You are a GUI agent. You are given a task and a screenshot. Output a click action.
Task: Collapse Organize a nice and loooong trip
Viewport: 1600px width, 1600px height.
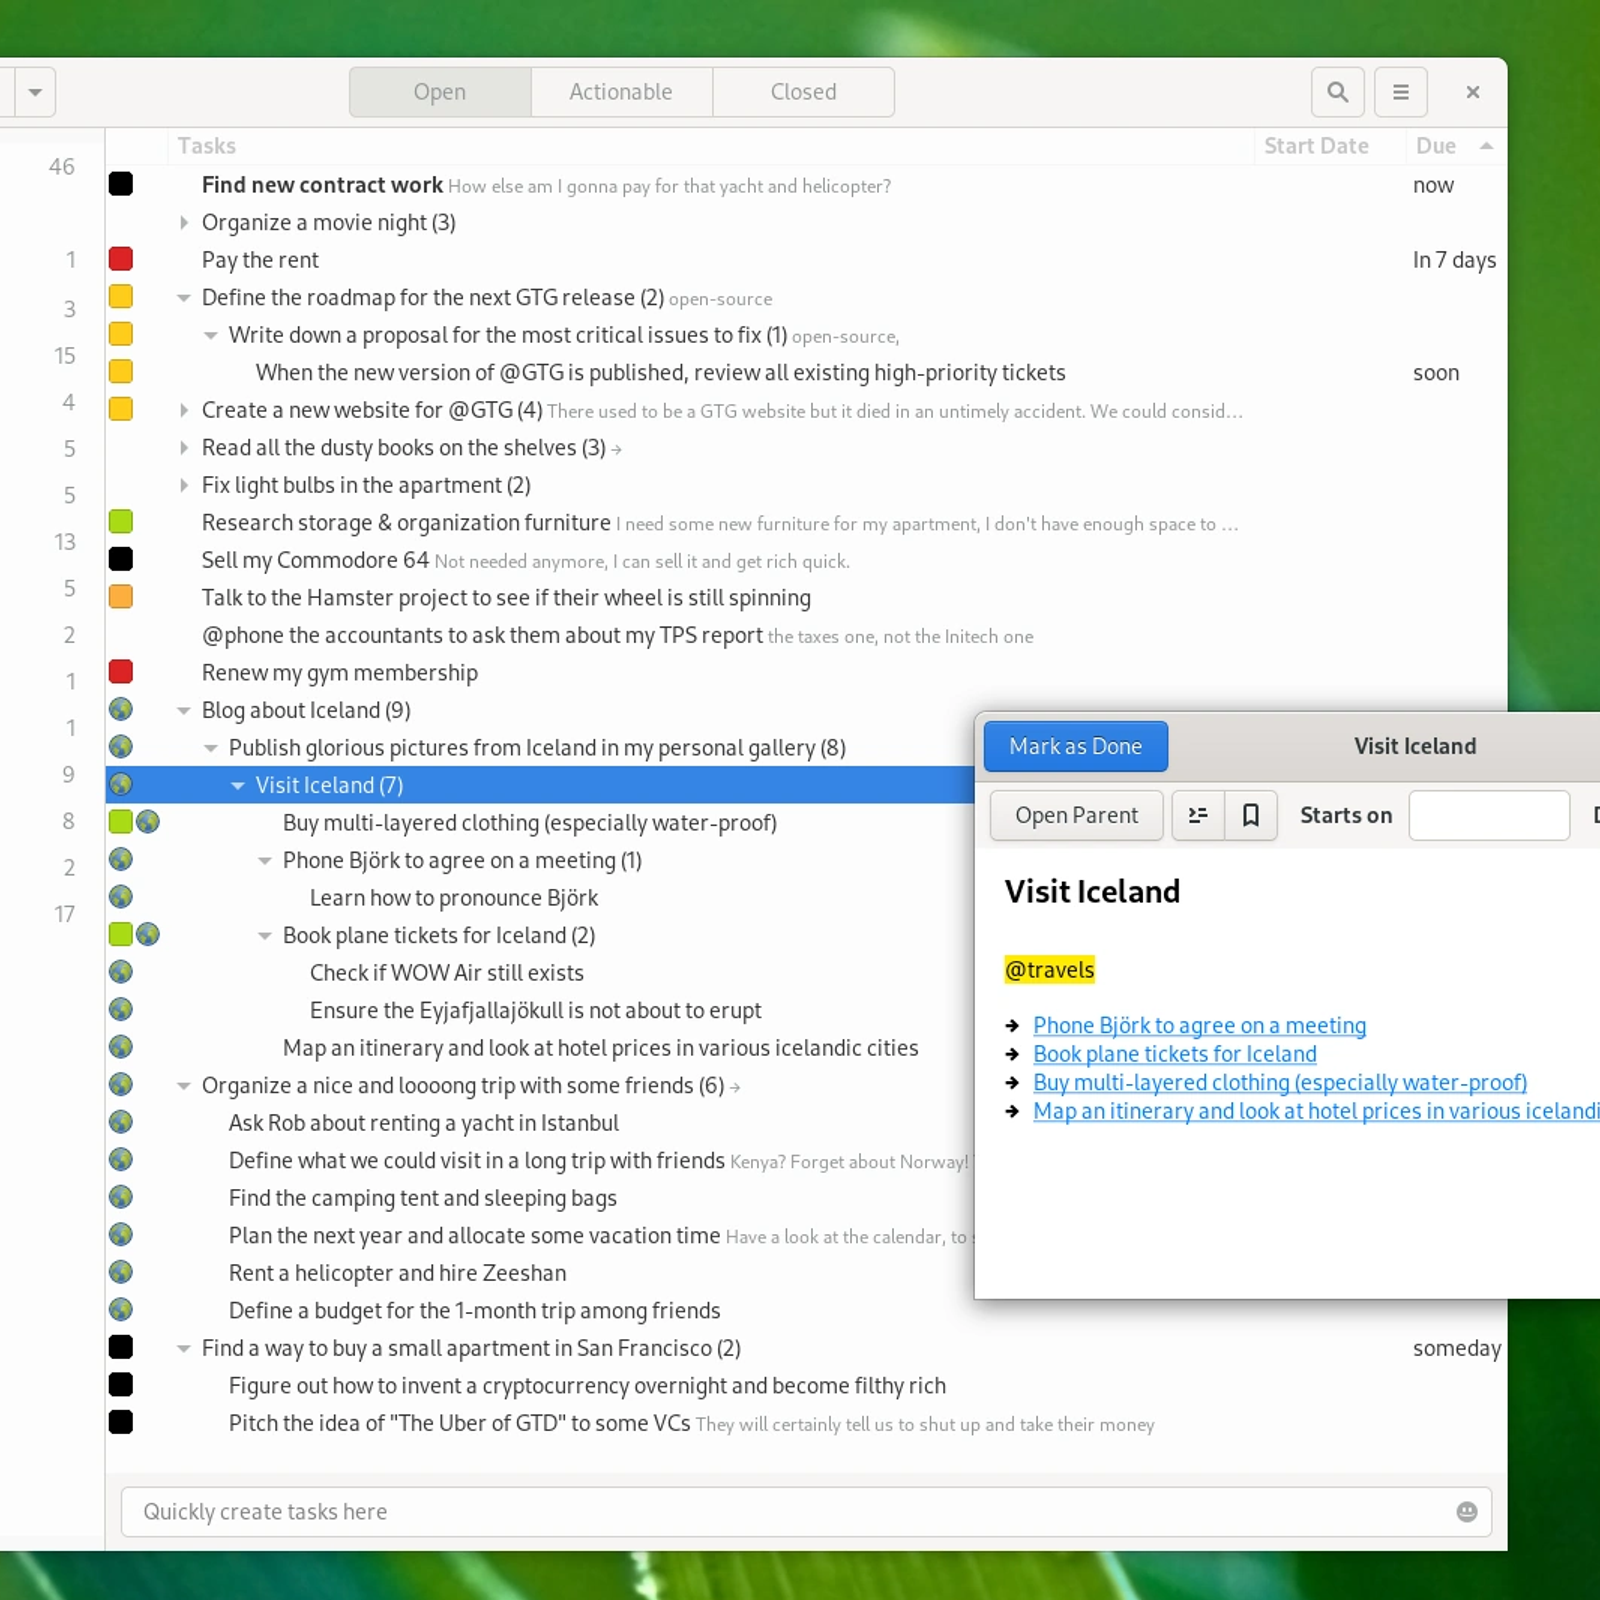point(184,1085)
